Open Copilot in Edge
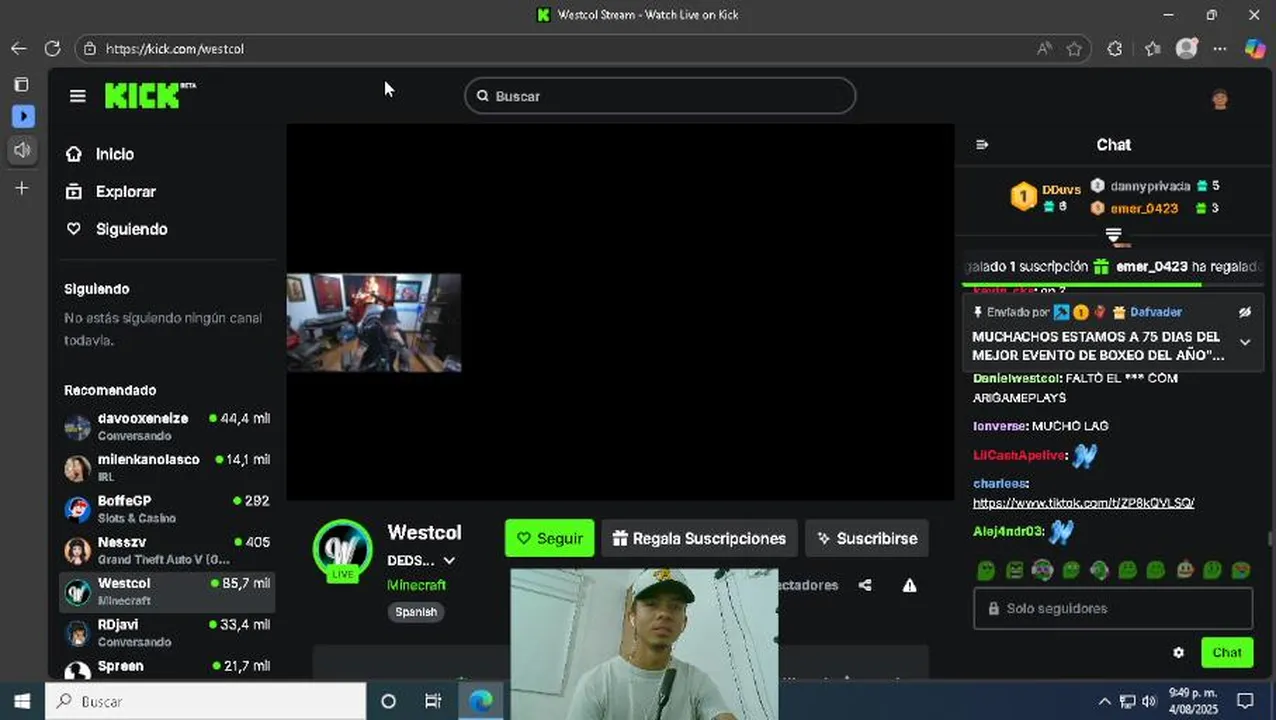1276x720 pixels. (x=1254, y=48)
